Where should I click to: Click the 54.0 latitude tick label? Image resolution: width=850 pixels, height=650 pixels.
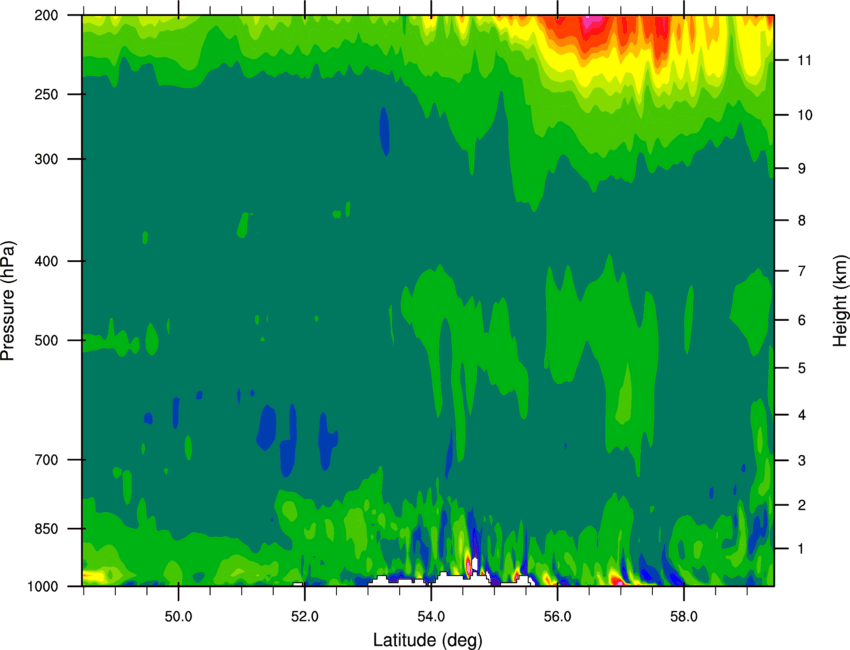pyautogui.click(x=431, y=617)
